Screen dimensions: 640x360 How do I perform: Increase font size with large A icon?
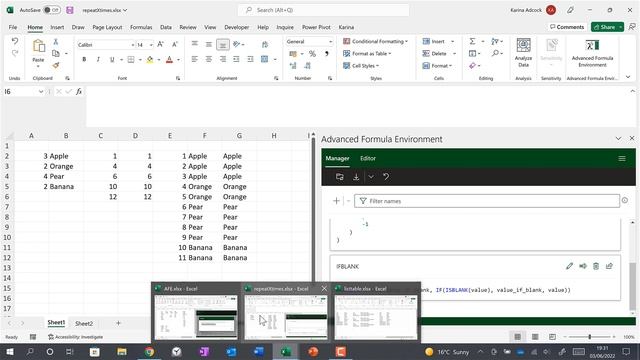click(x=160, y=44)
